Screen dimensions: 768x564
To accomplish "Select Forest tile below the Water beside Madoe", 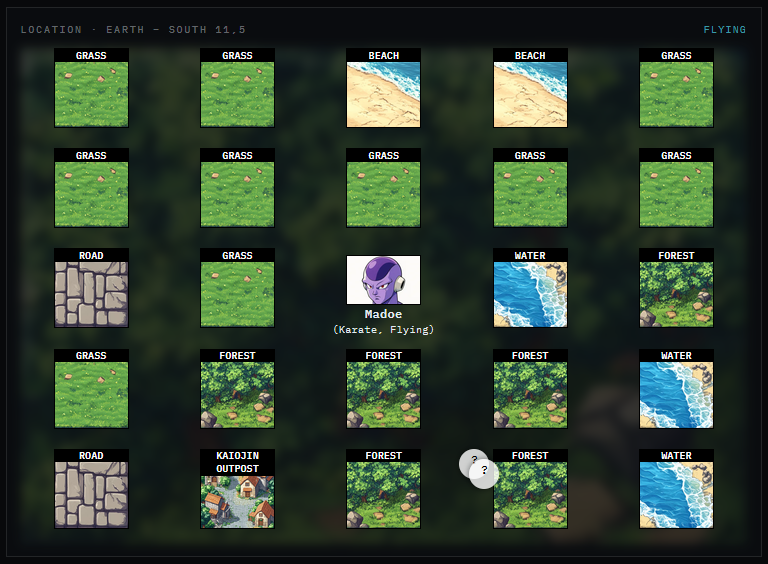I will click(530, 389).
